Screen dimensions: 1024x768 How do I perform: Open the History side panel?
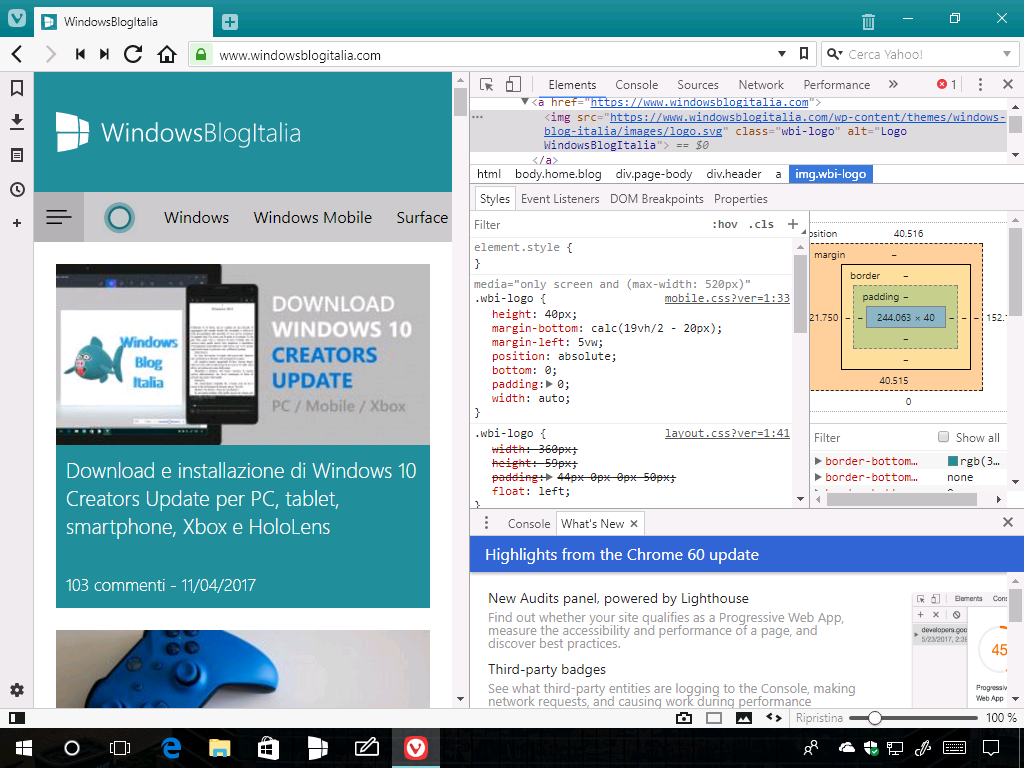point(17,189)
